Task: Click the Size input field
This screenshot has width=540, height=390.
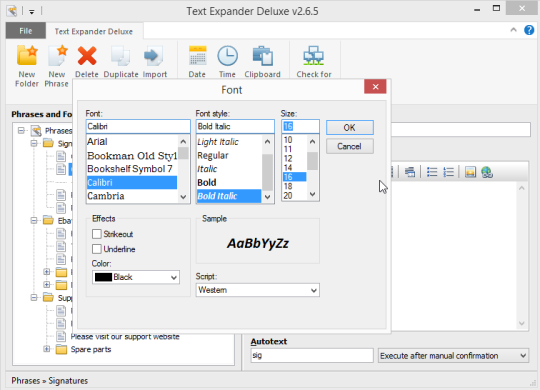Action: click(x=300, y=126)
